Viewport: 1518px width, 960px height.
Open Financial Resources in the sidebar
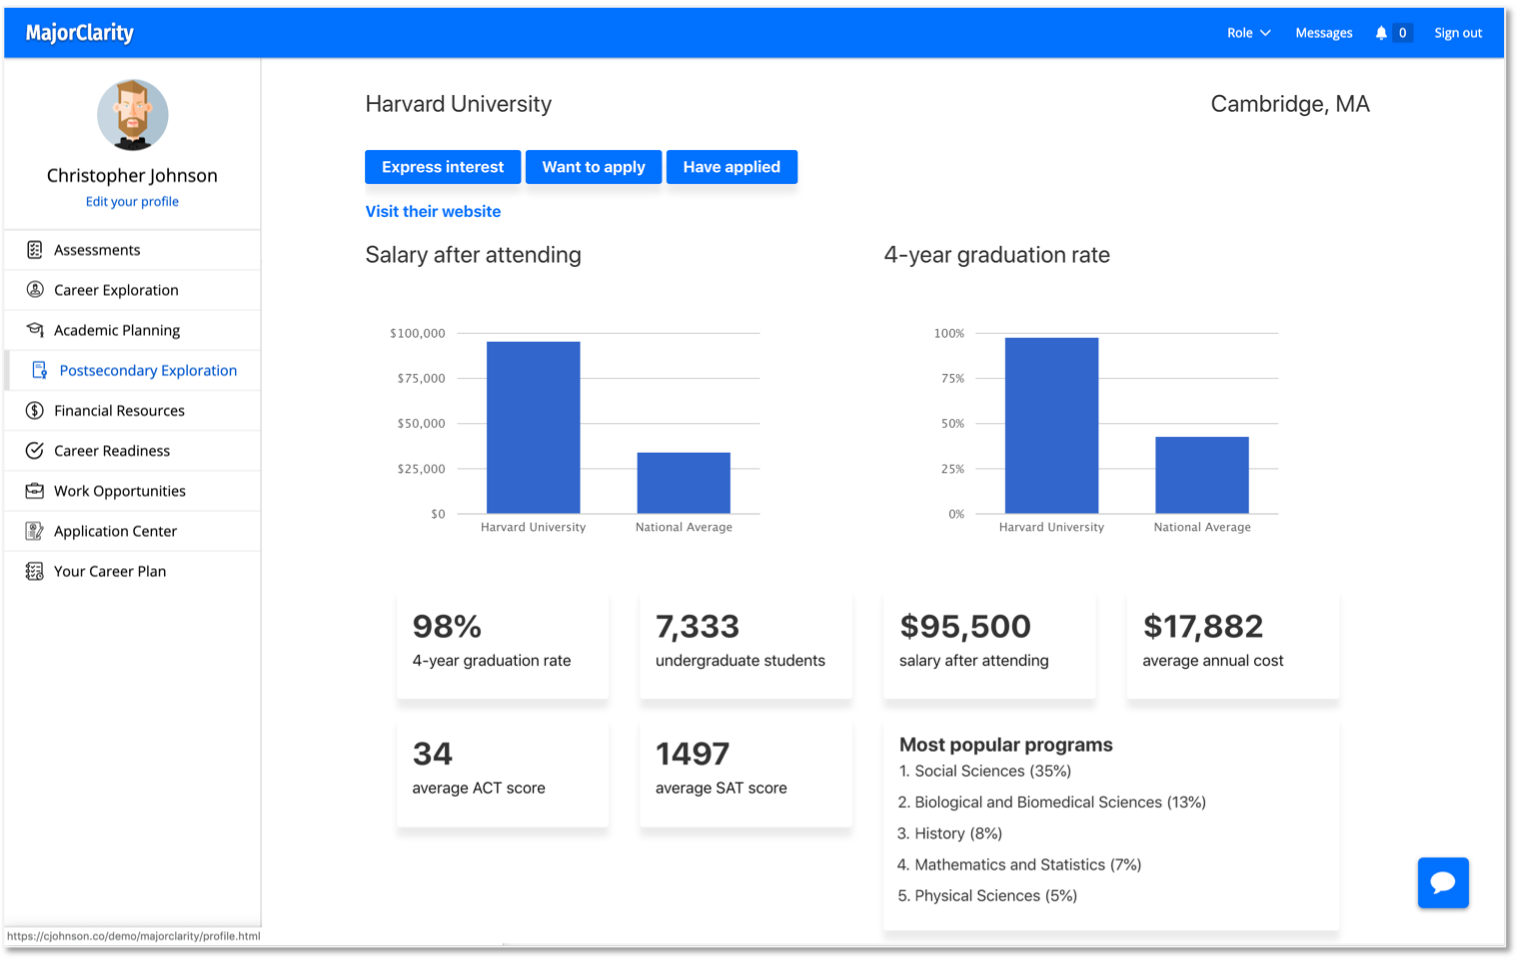133,410
